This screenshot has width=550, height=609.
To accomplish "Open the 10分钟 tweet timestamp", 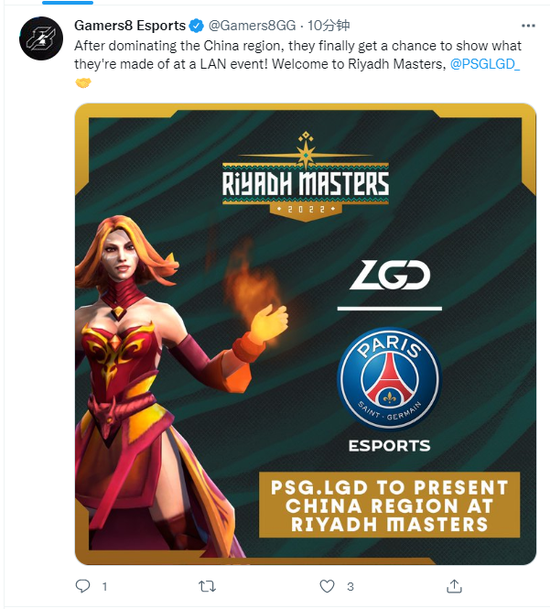I will (329, 26).
